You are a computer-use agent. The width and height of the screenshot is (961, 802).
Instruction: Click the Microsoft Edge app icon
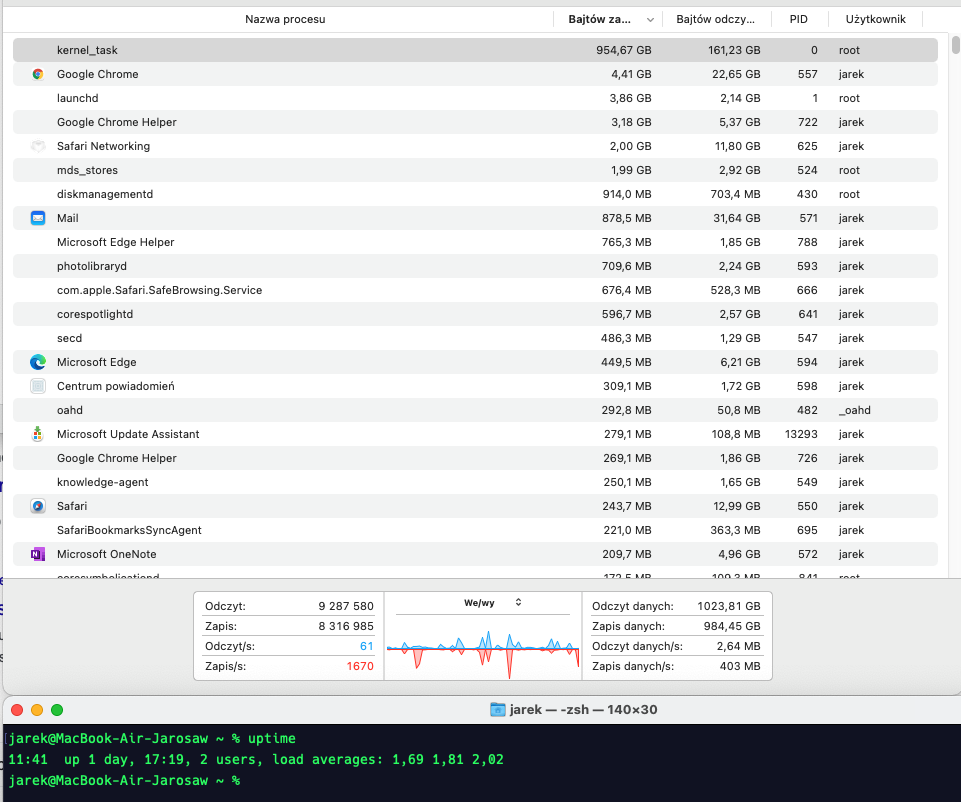pyautogui.click(x=38, y=362)
